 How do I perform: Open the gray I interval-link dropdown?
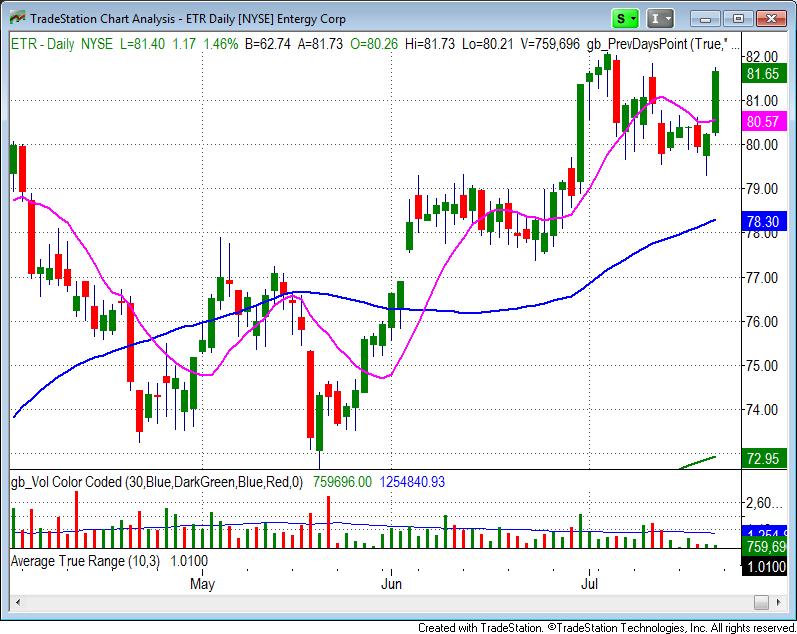[660, 18]
